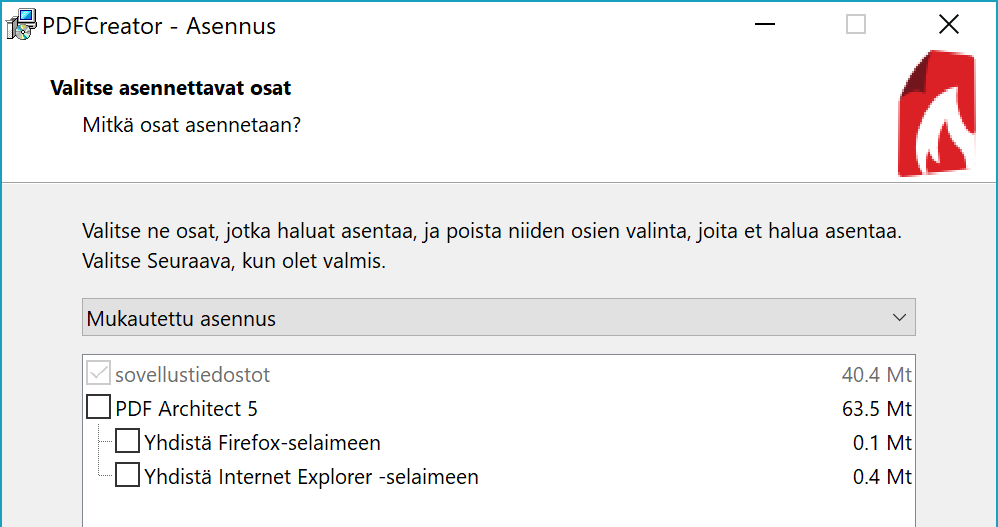Image resolution: width=998 pixels, height=527 pixels.
Task: Select the sovellustiedostot component label
Action: [x=193, y=375]
